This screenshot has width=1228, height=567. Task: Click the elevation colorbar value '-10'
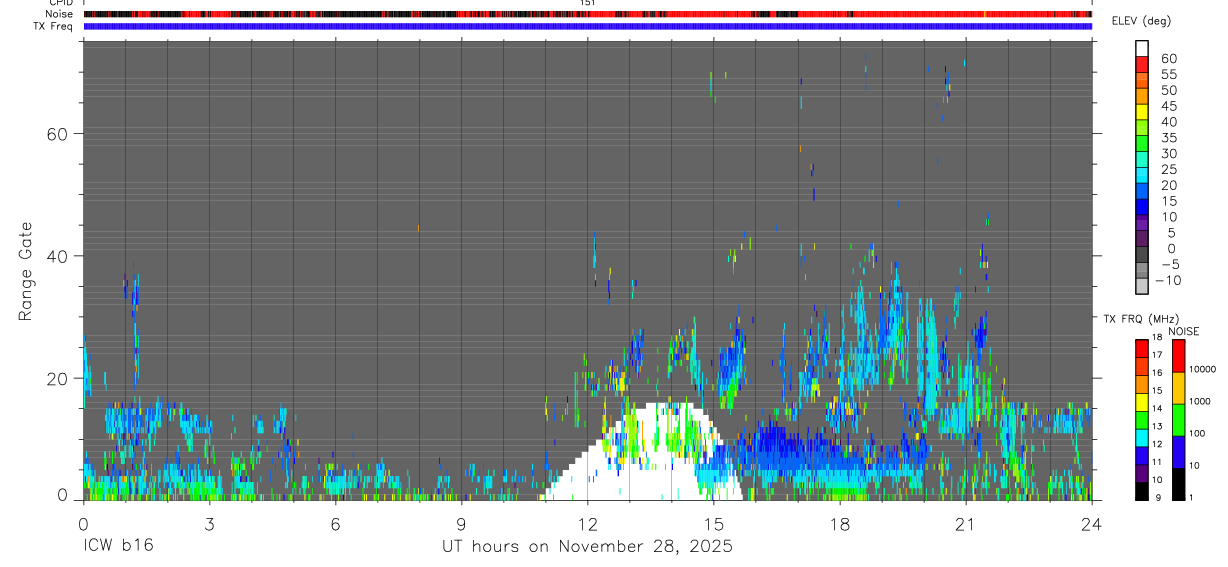point(1167,281)
